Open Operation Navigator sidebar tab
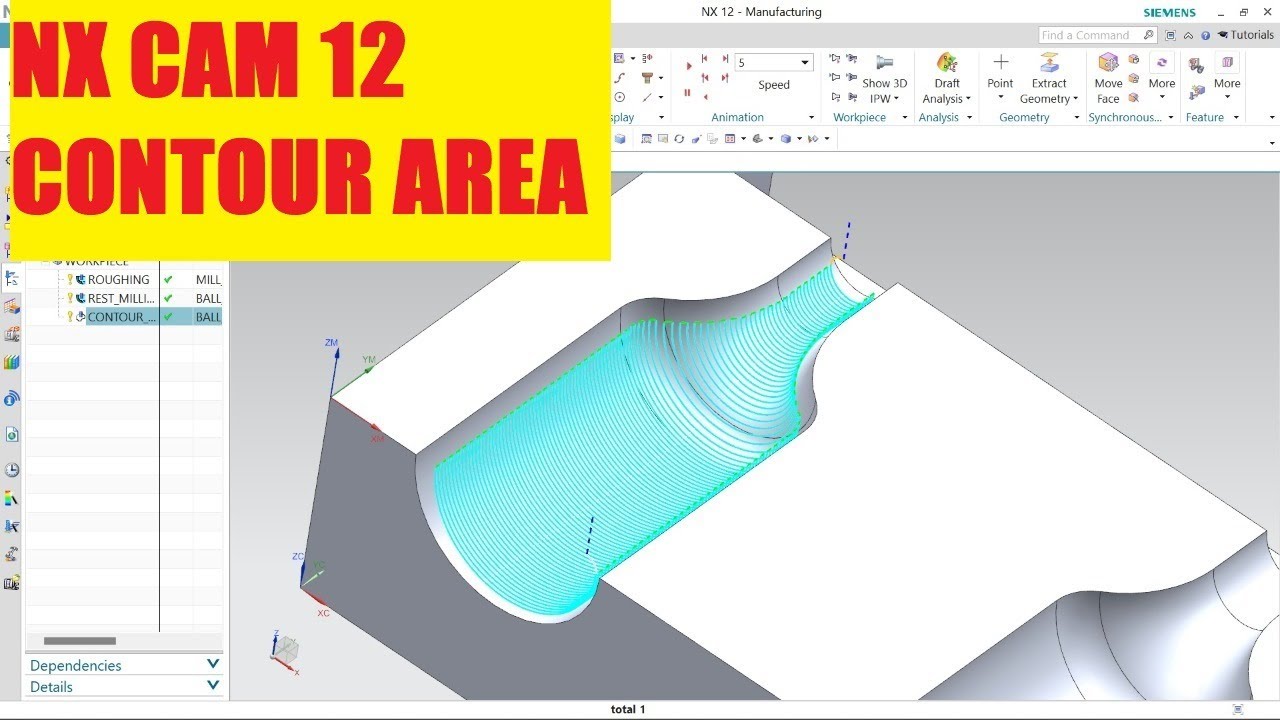 [x=11, y=278]
